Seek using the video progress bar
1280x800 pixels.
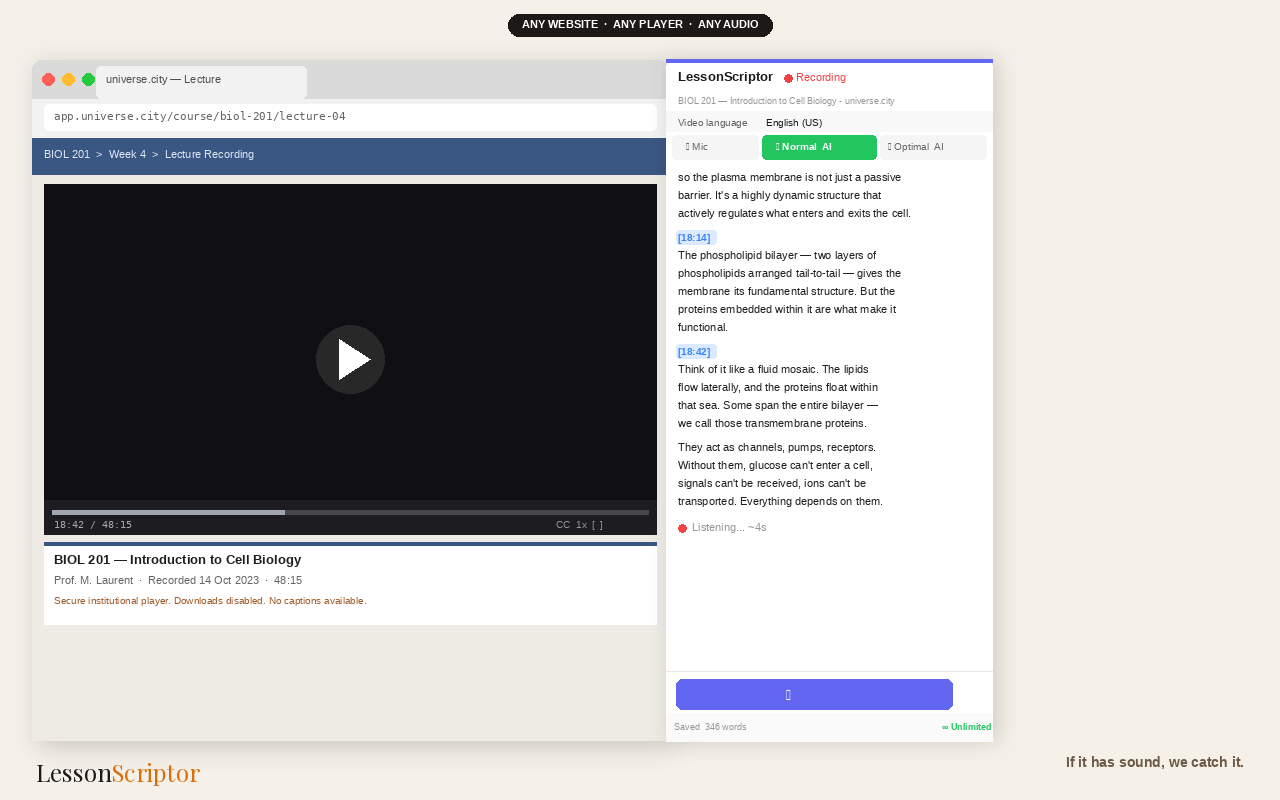point(350,512)
